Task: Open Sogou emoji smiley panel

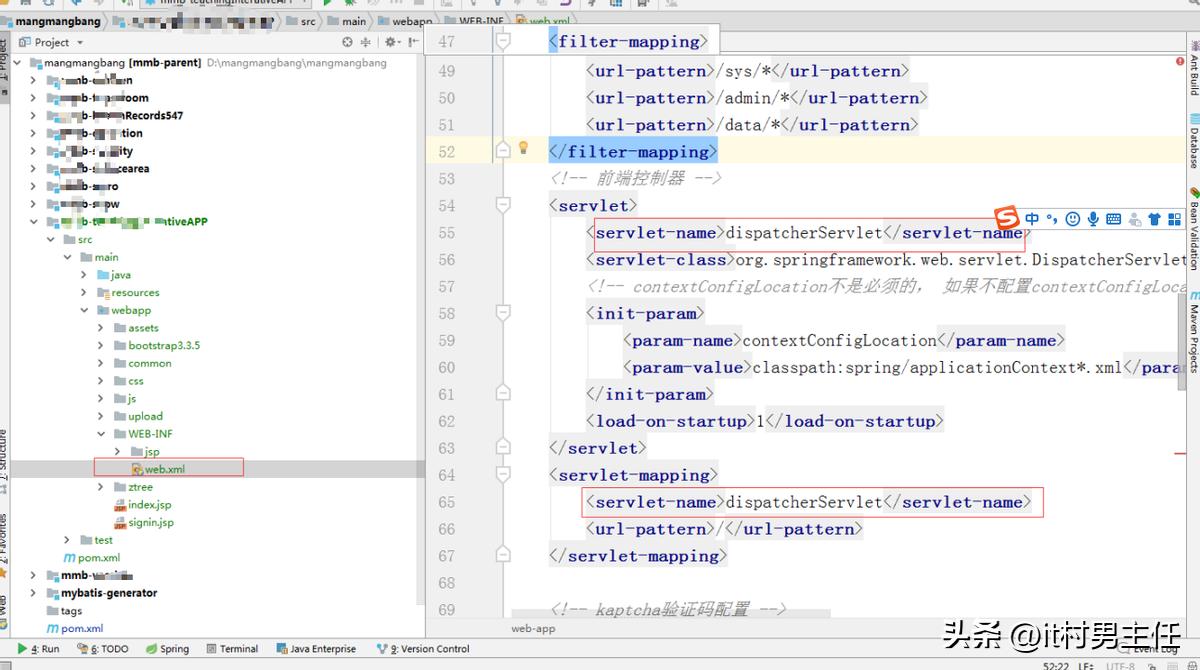Action: coord(1073,219)
